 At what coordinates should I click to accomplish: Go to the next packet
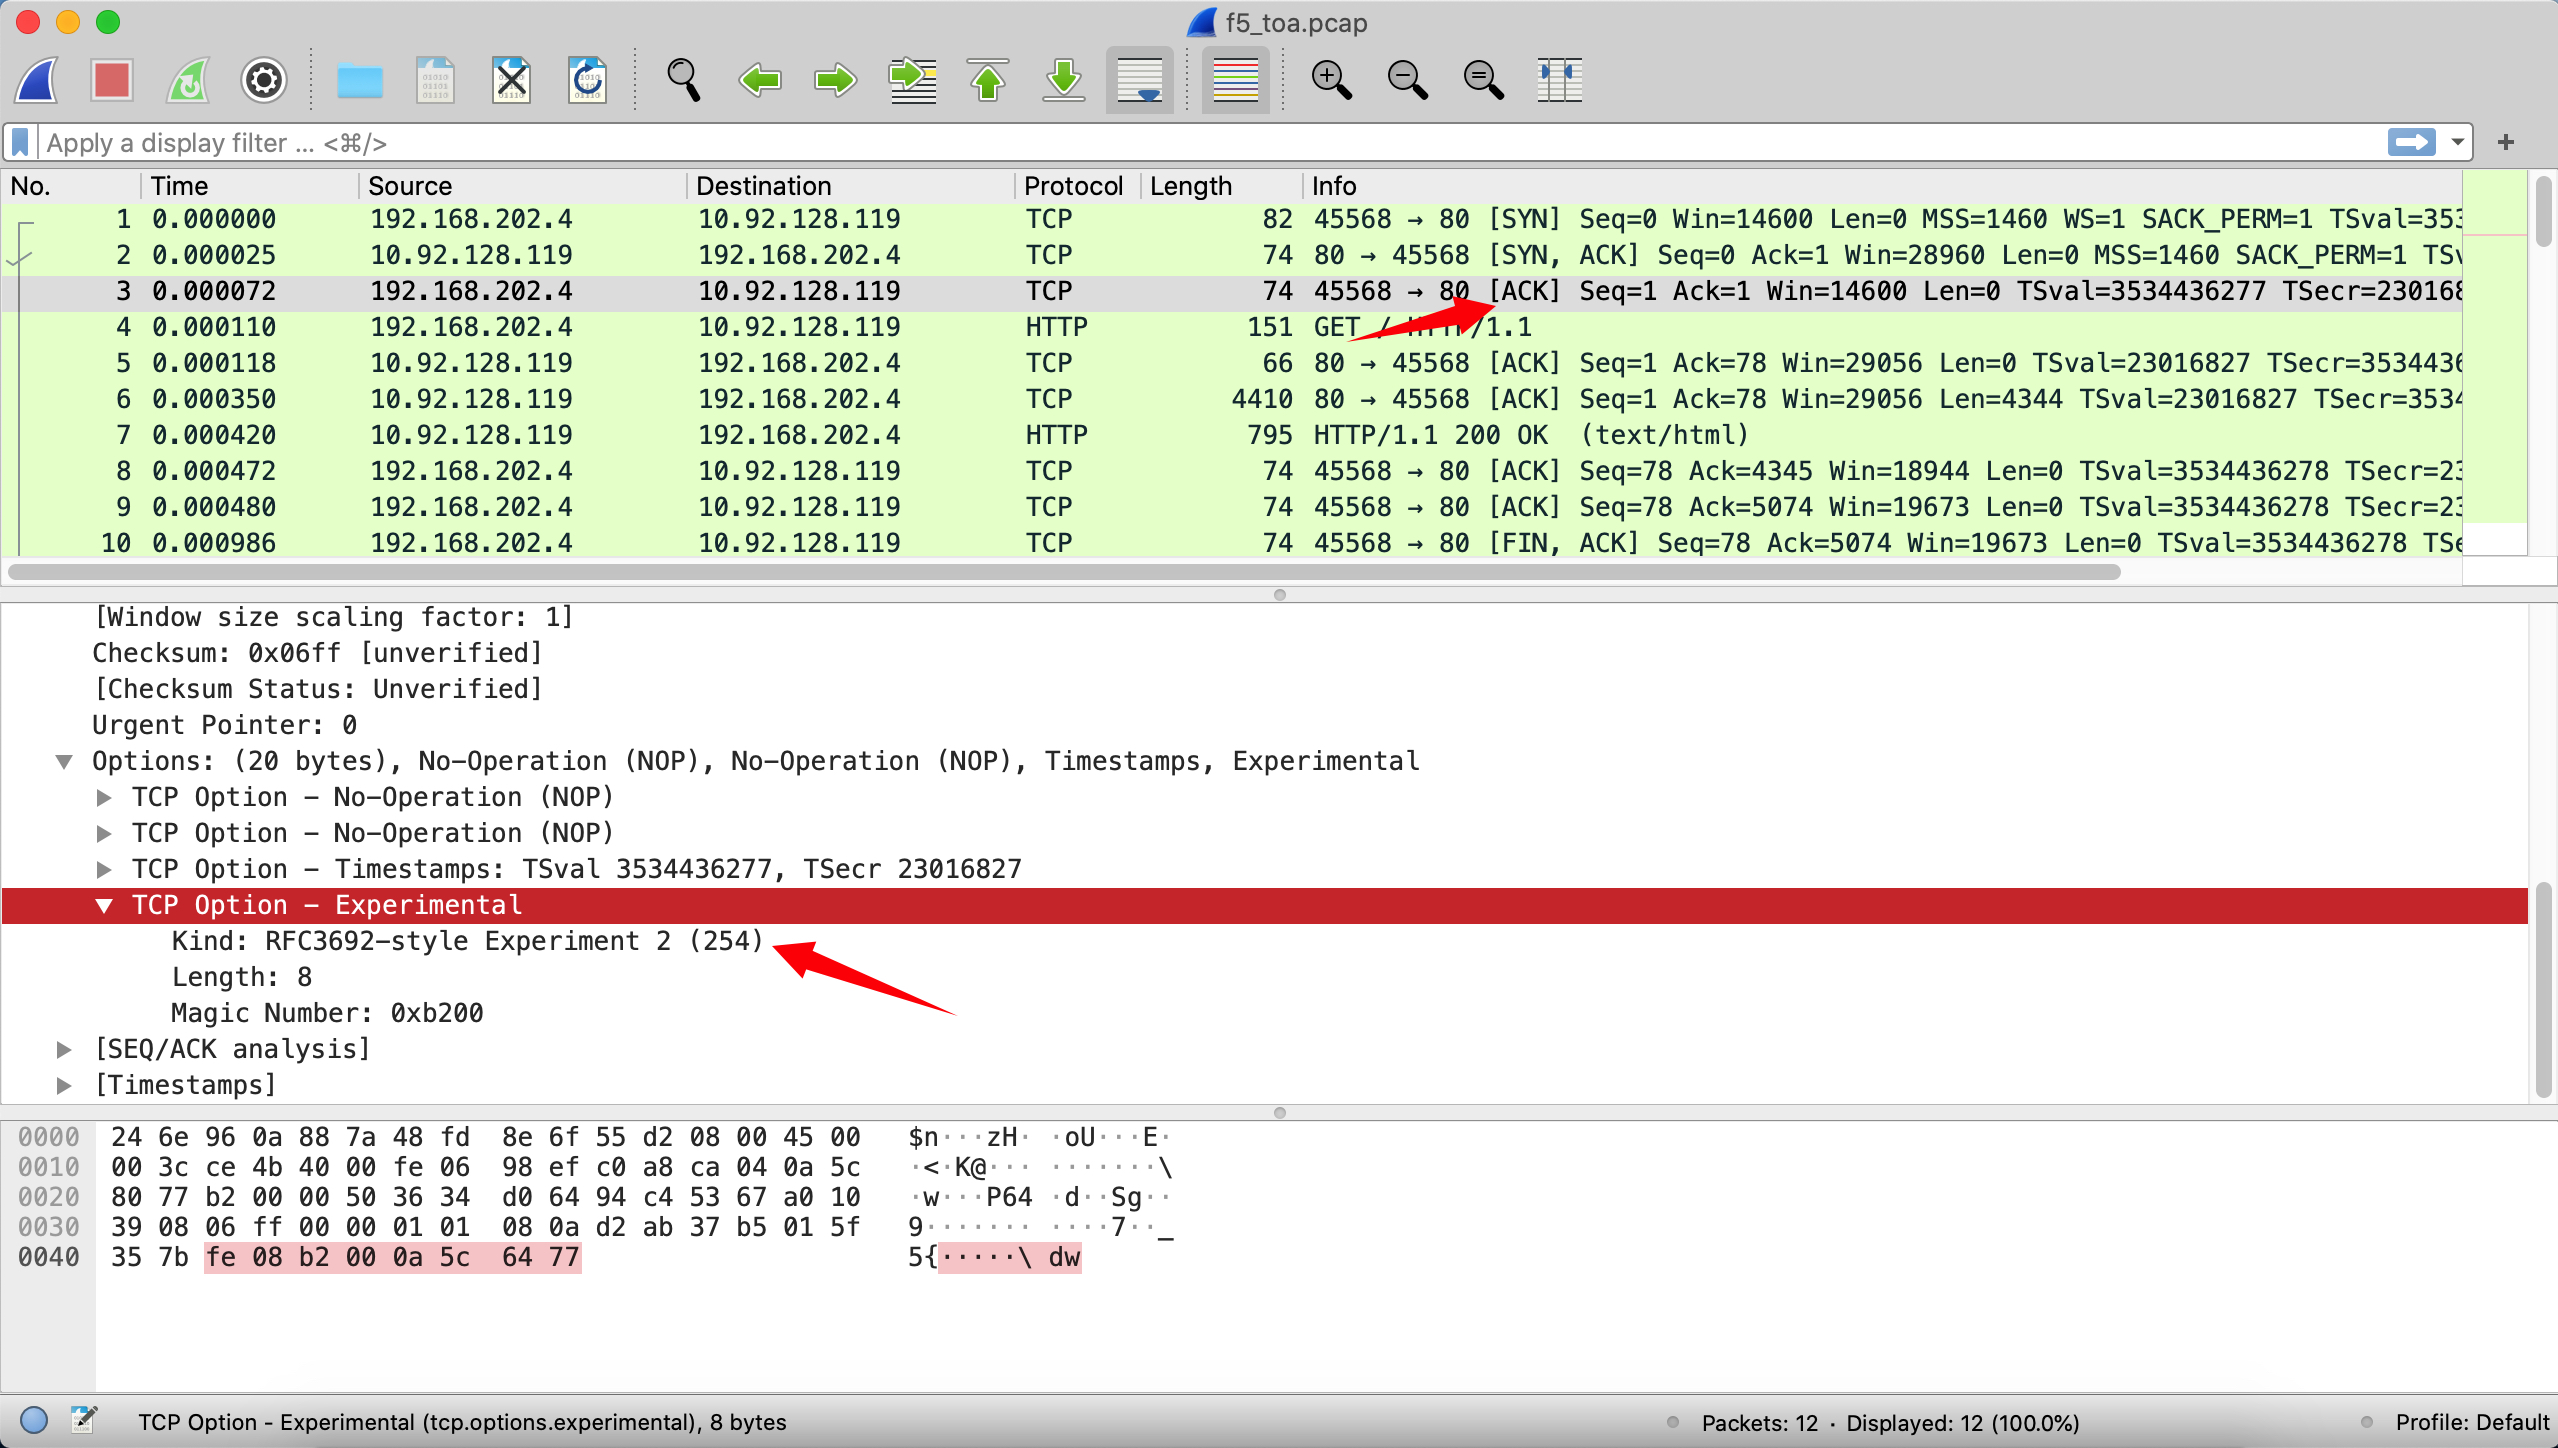click(836, 80)
